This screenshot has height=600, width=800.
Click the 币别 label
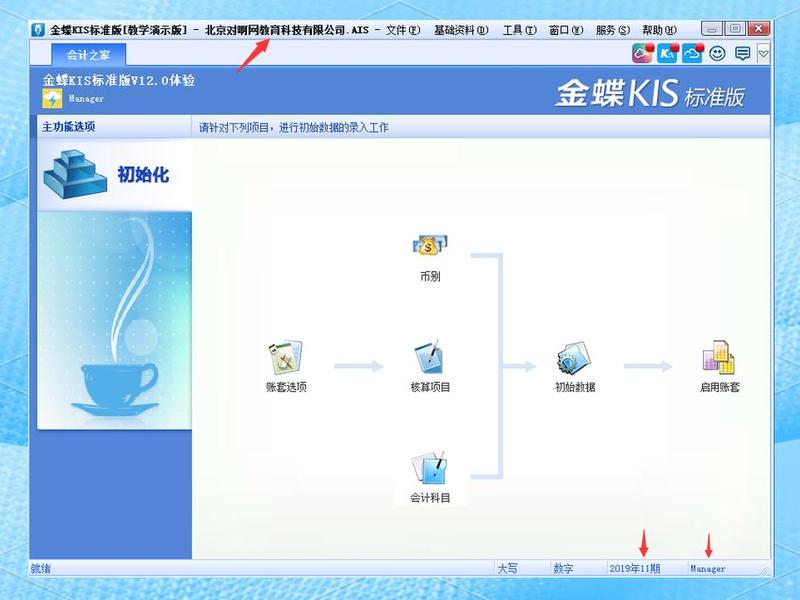tap(430, 277)
